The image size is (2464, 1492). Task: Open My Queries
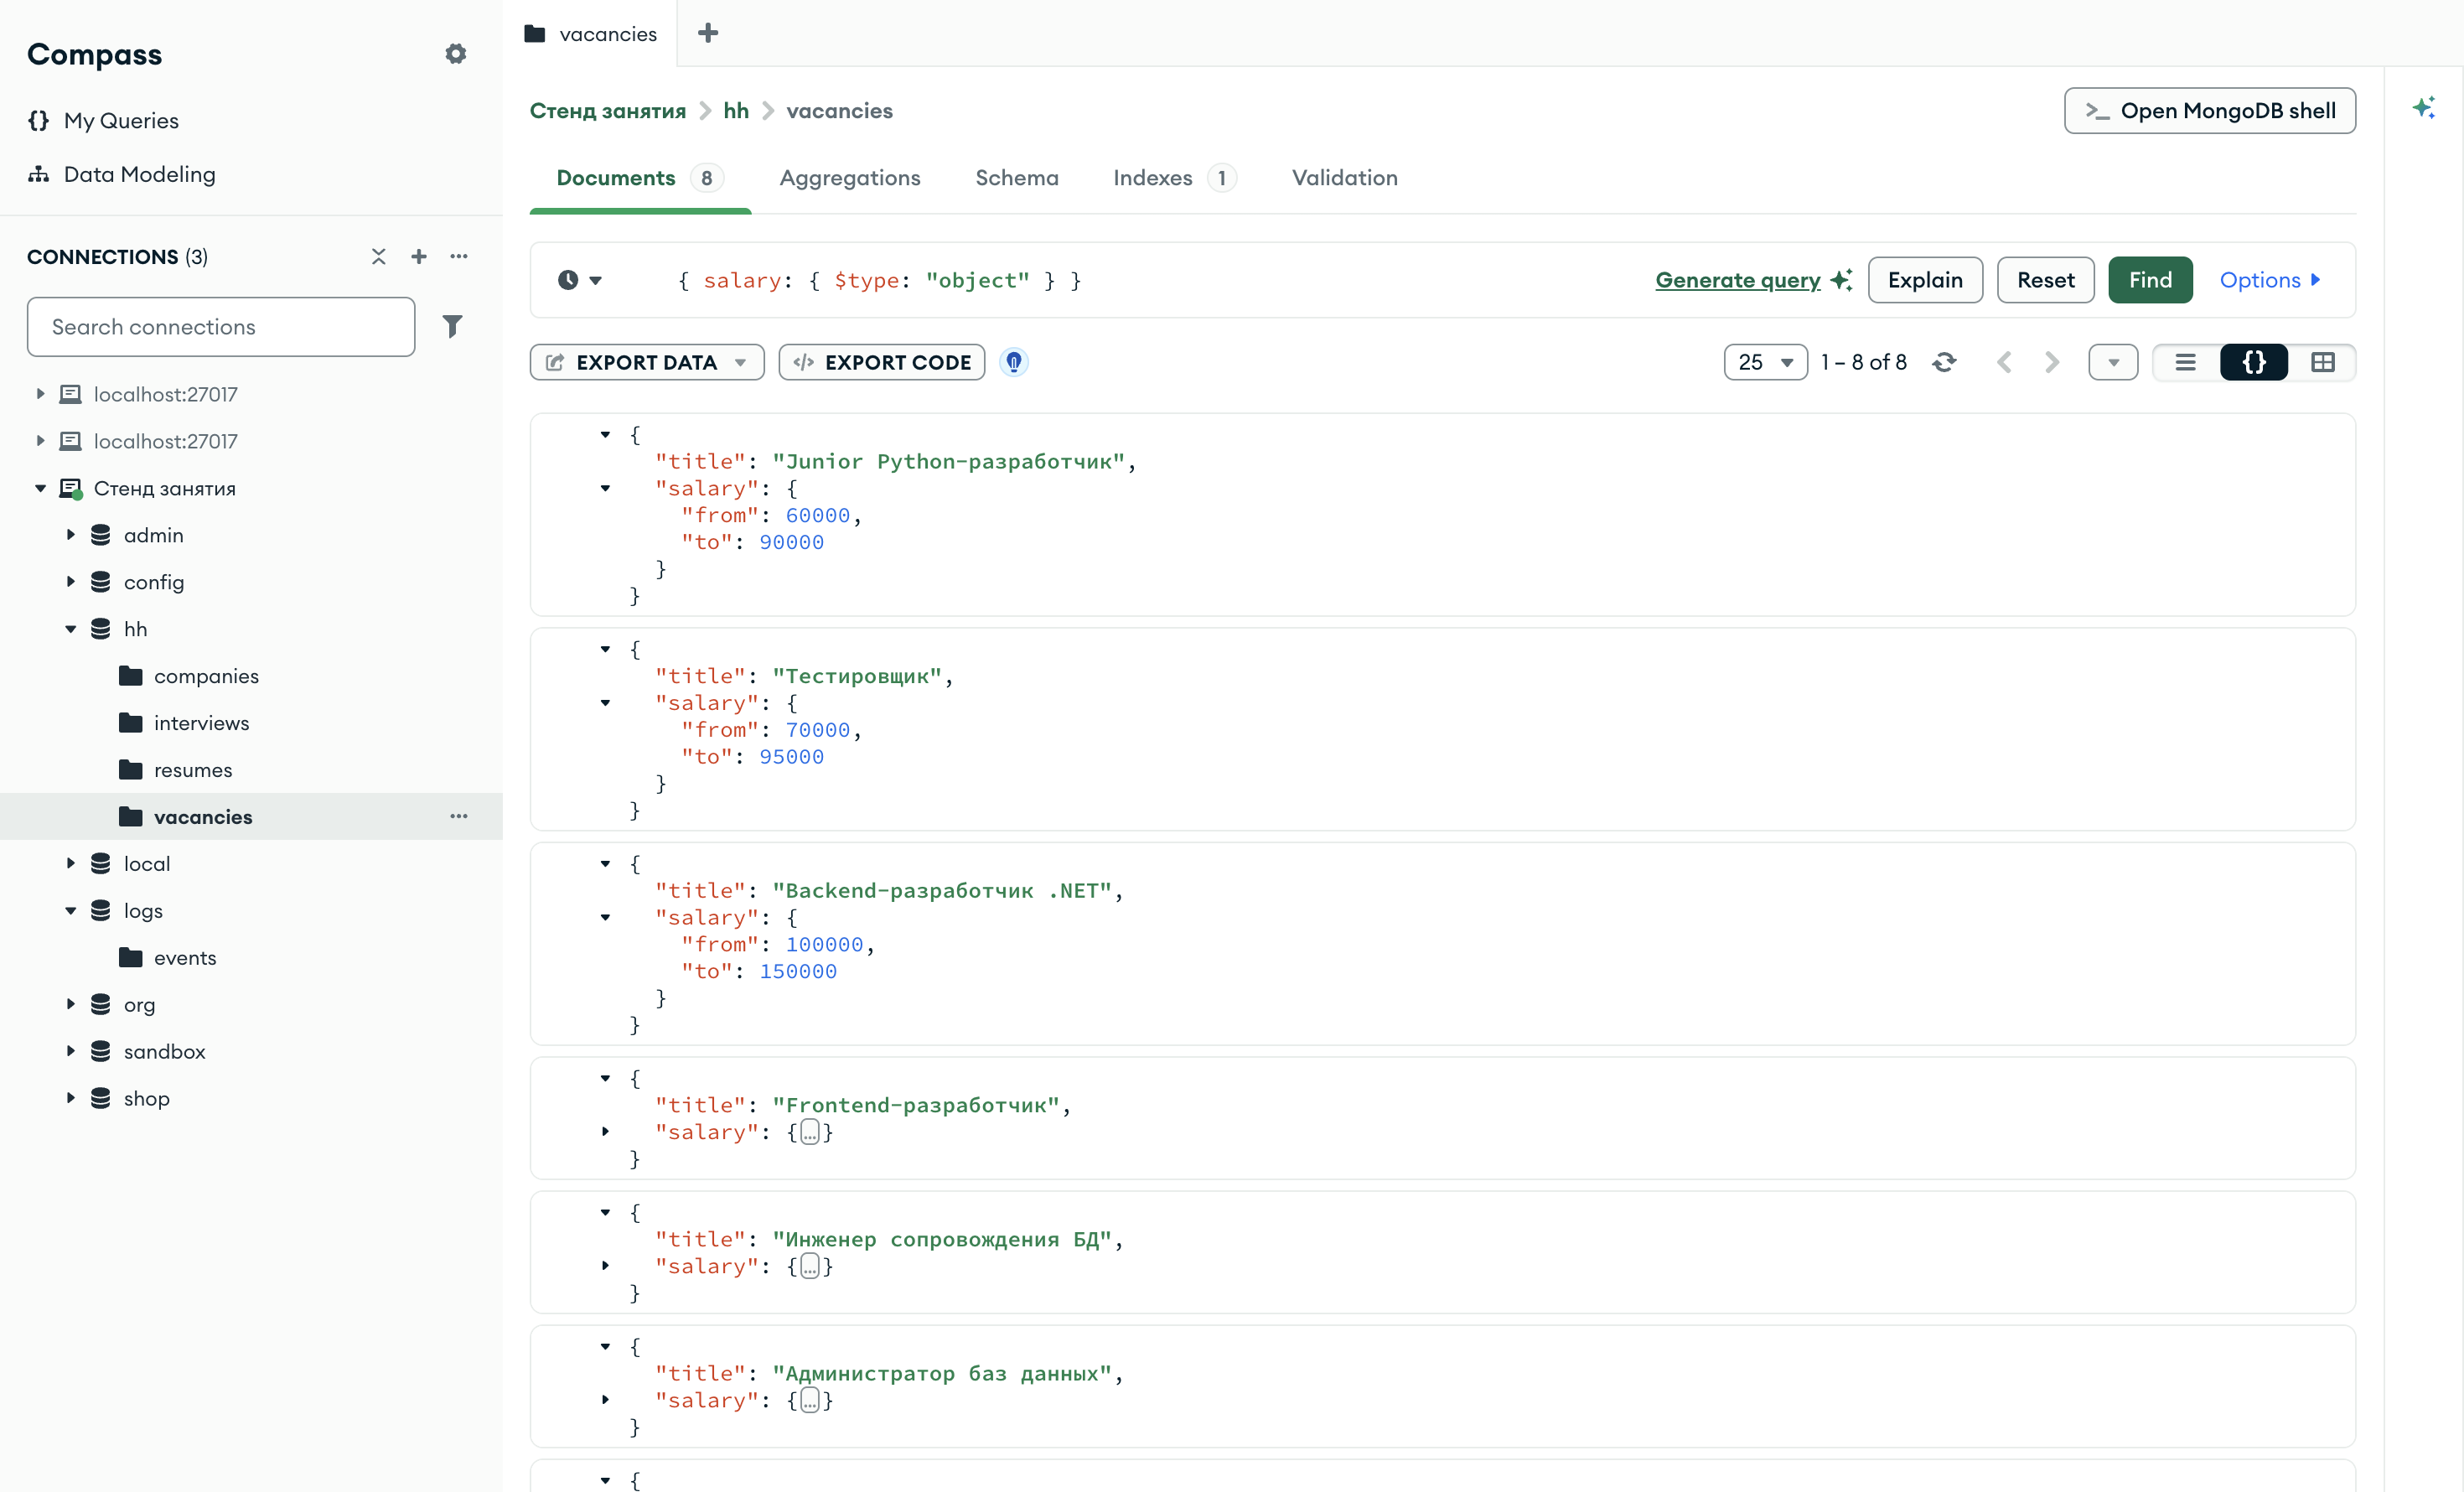tap(121, 121)
